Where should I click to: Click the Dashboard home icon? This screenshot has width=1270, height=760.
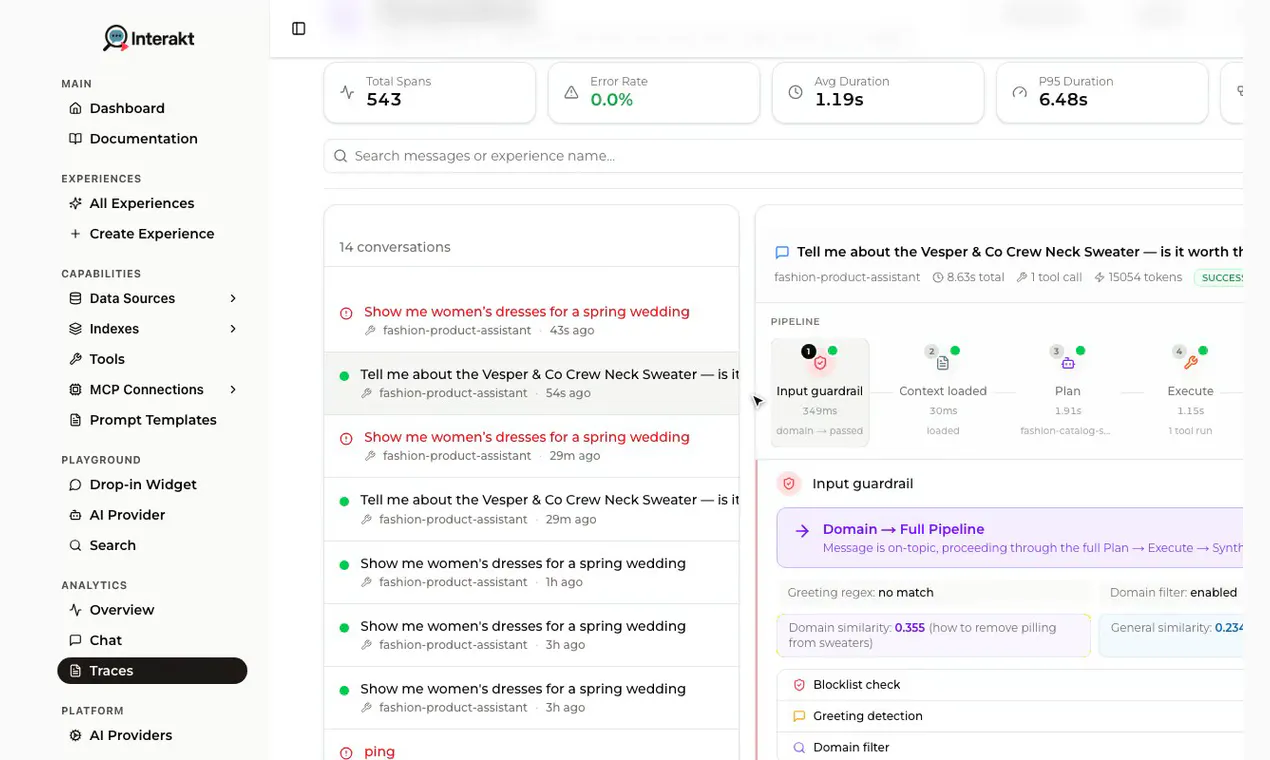click(75, 108)
